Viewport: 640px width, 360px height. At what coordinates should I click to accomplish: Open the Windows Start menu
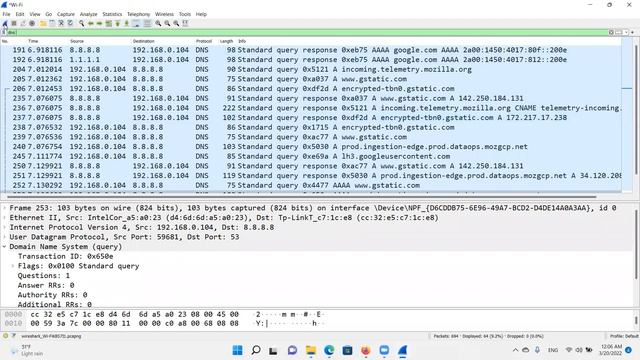tap(238, 350)
